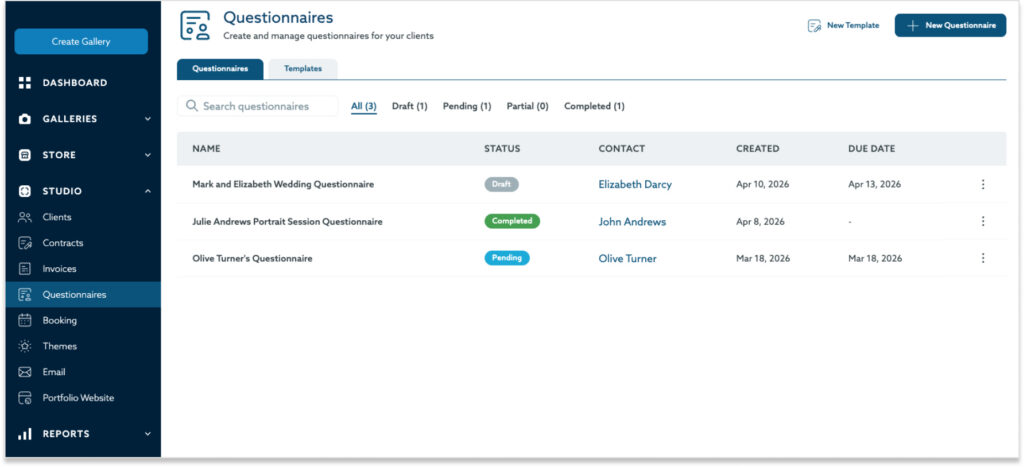Click the NAME column header

(206, 149)
